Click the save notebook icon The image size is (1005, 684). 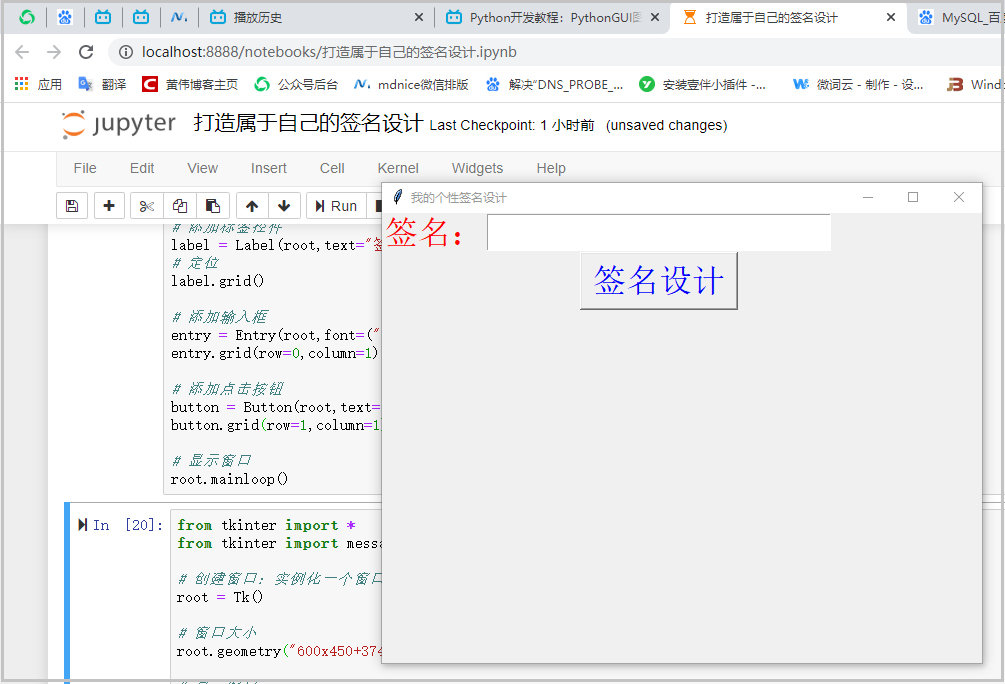71,206
